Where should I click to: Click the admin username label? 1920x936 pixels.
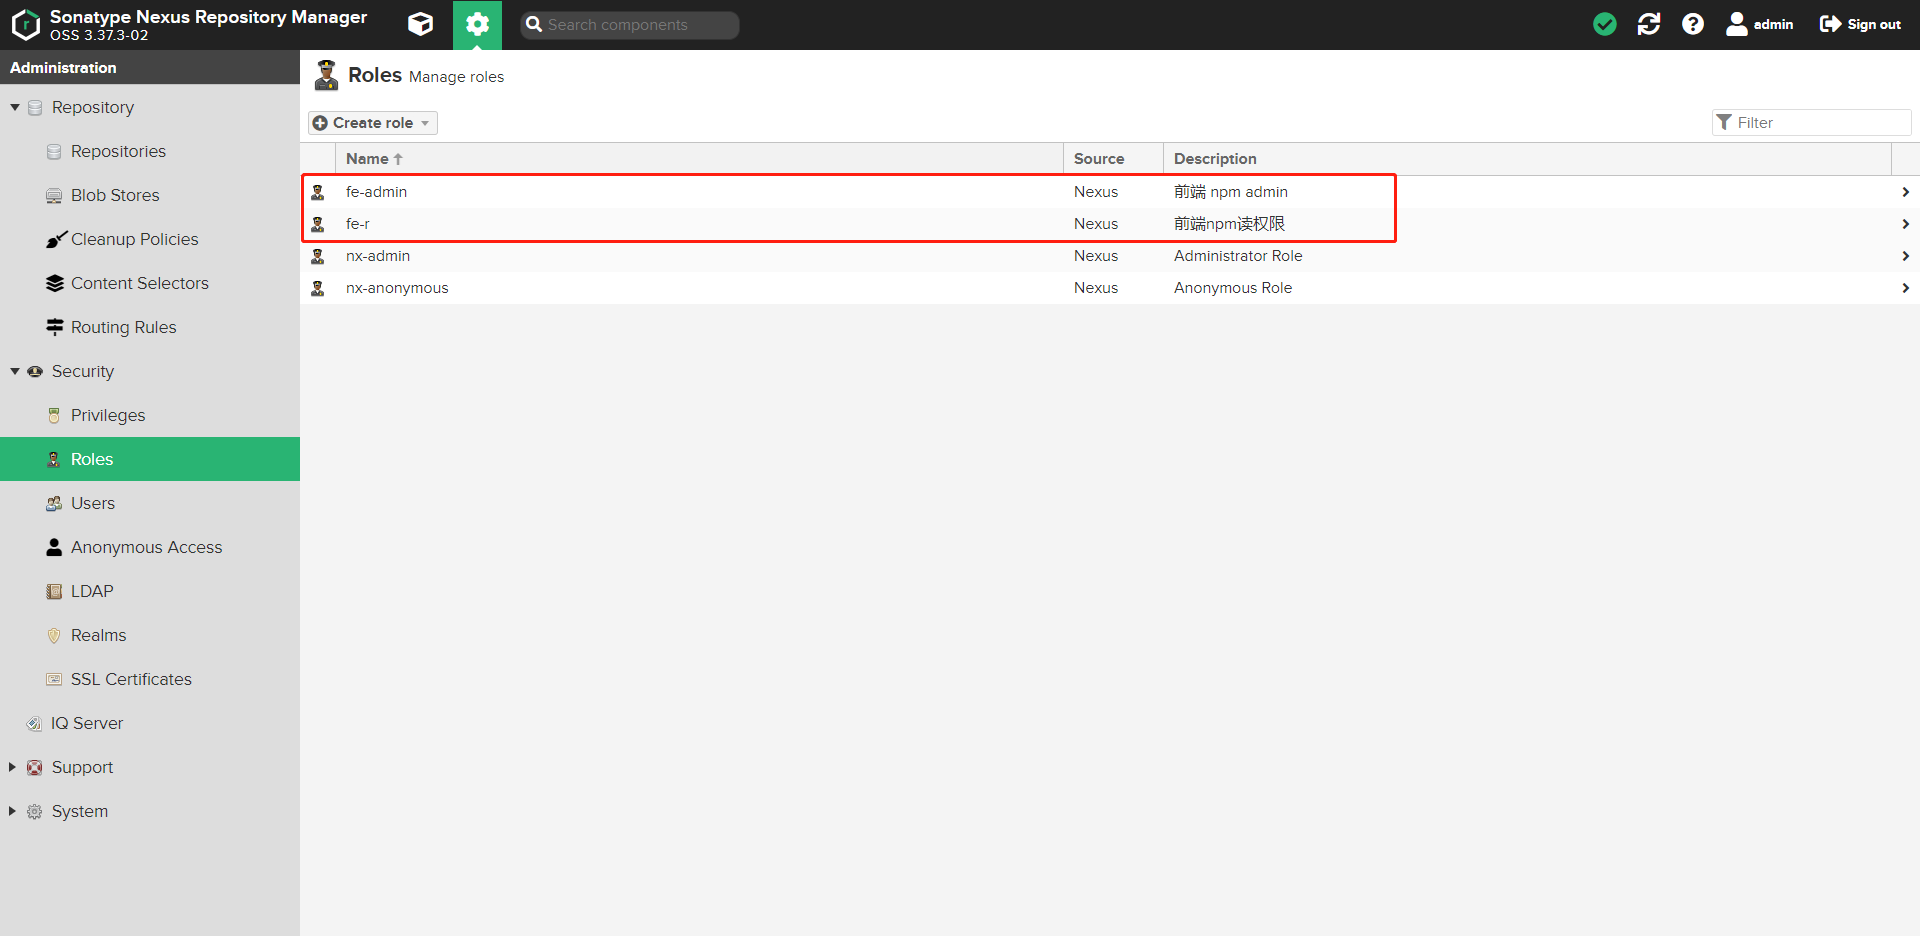[1773, 24]
